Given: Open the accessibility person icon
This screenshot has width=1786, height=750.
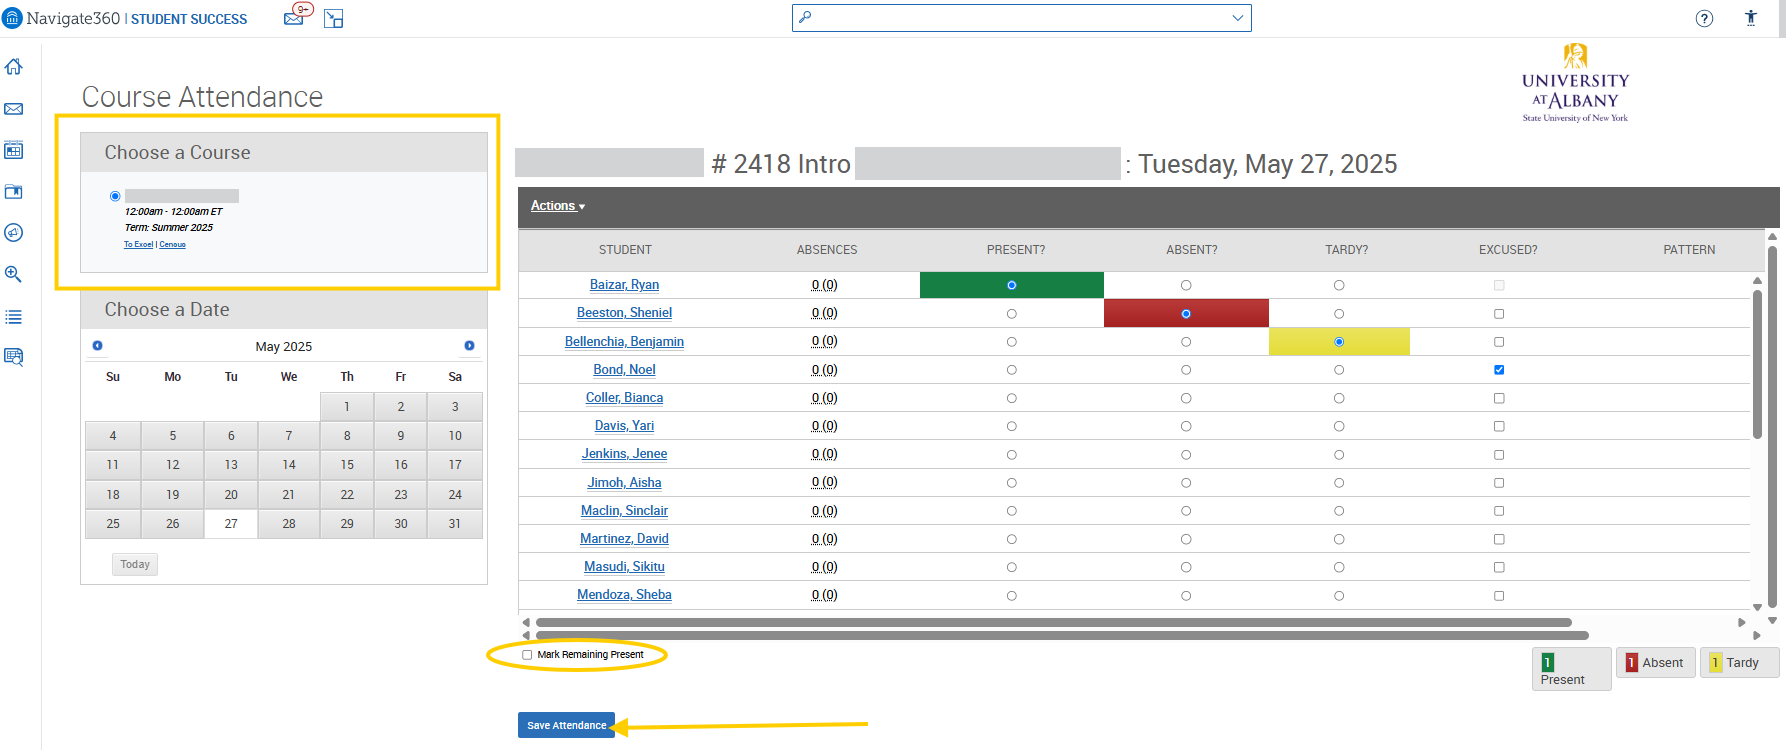Looking at the screenshot, I should (x=1750, y=18).
